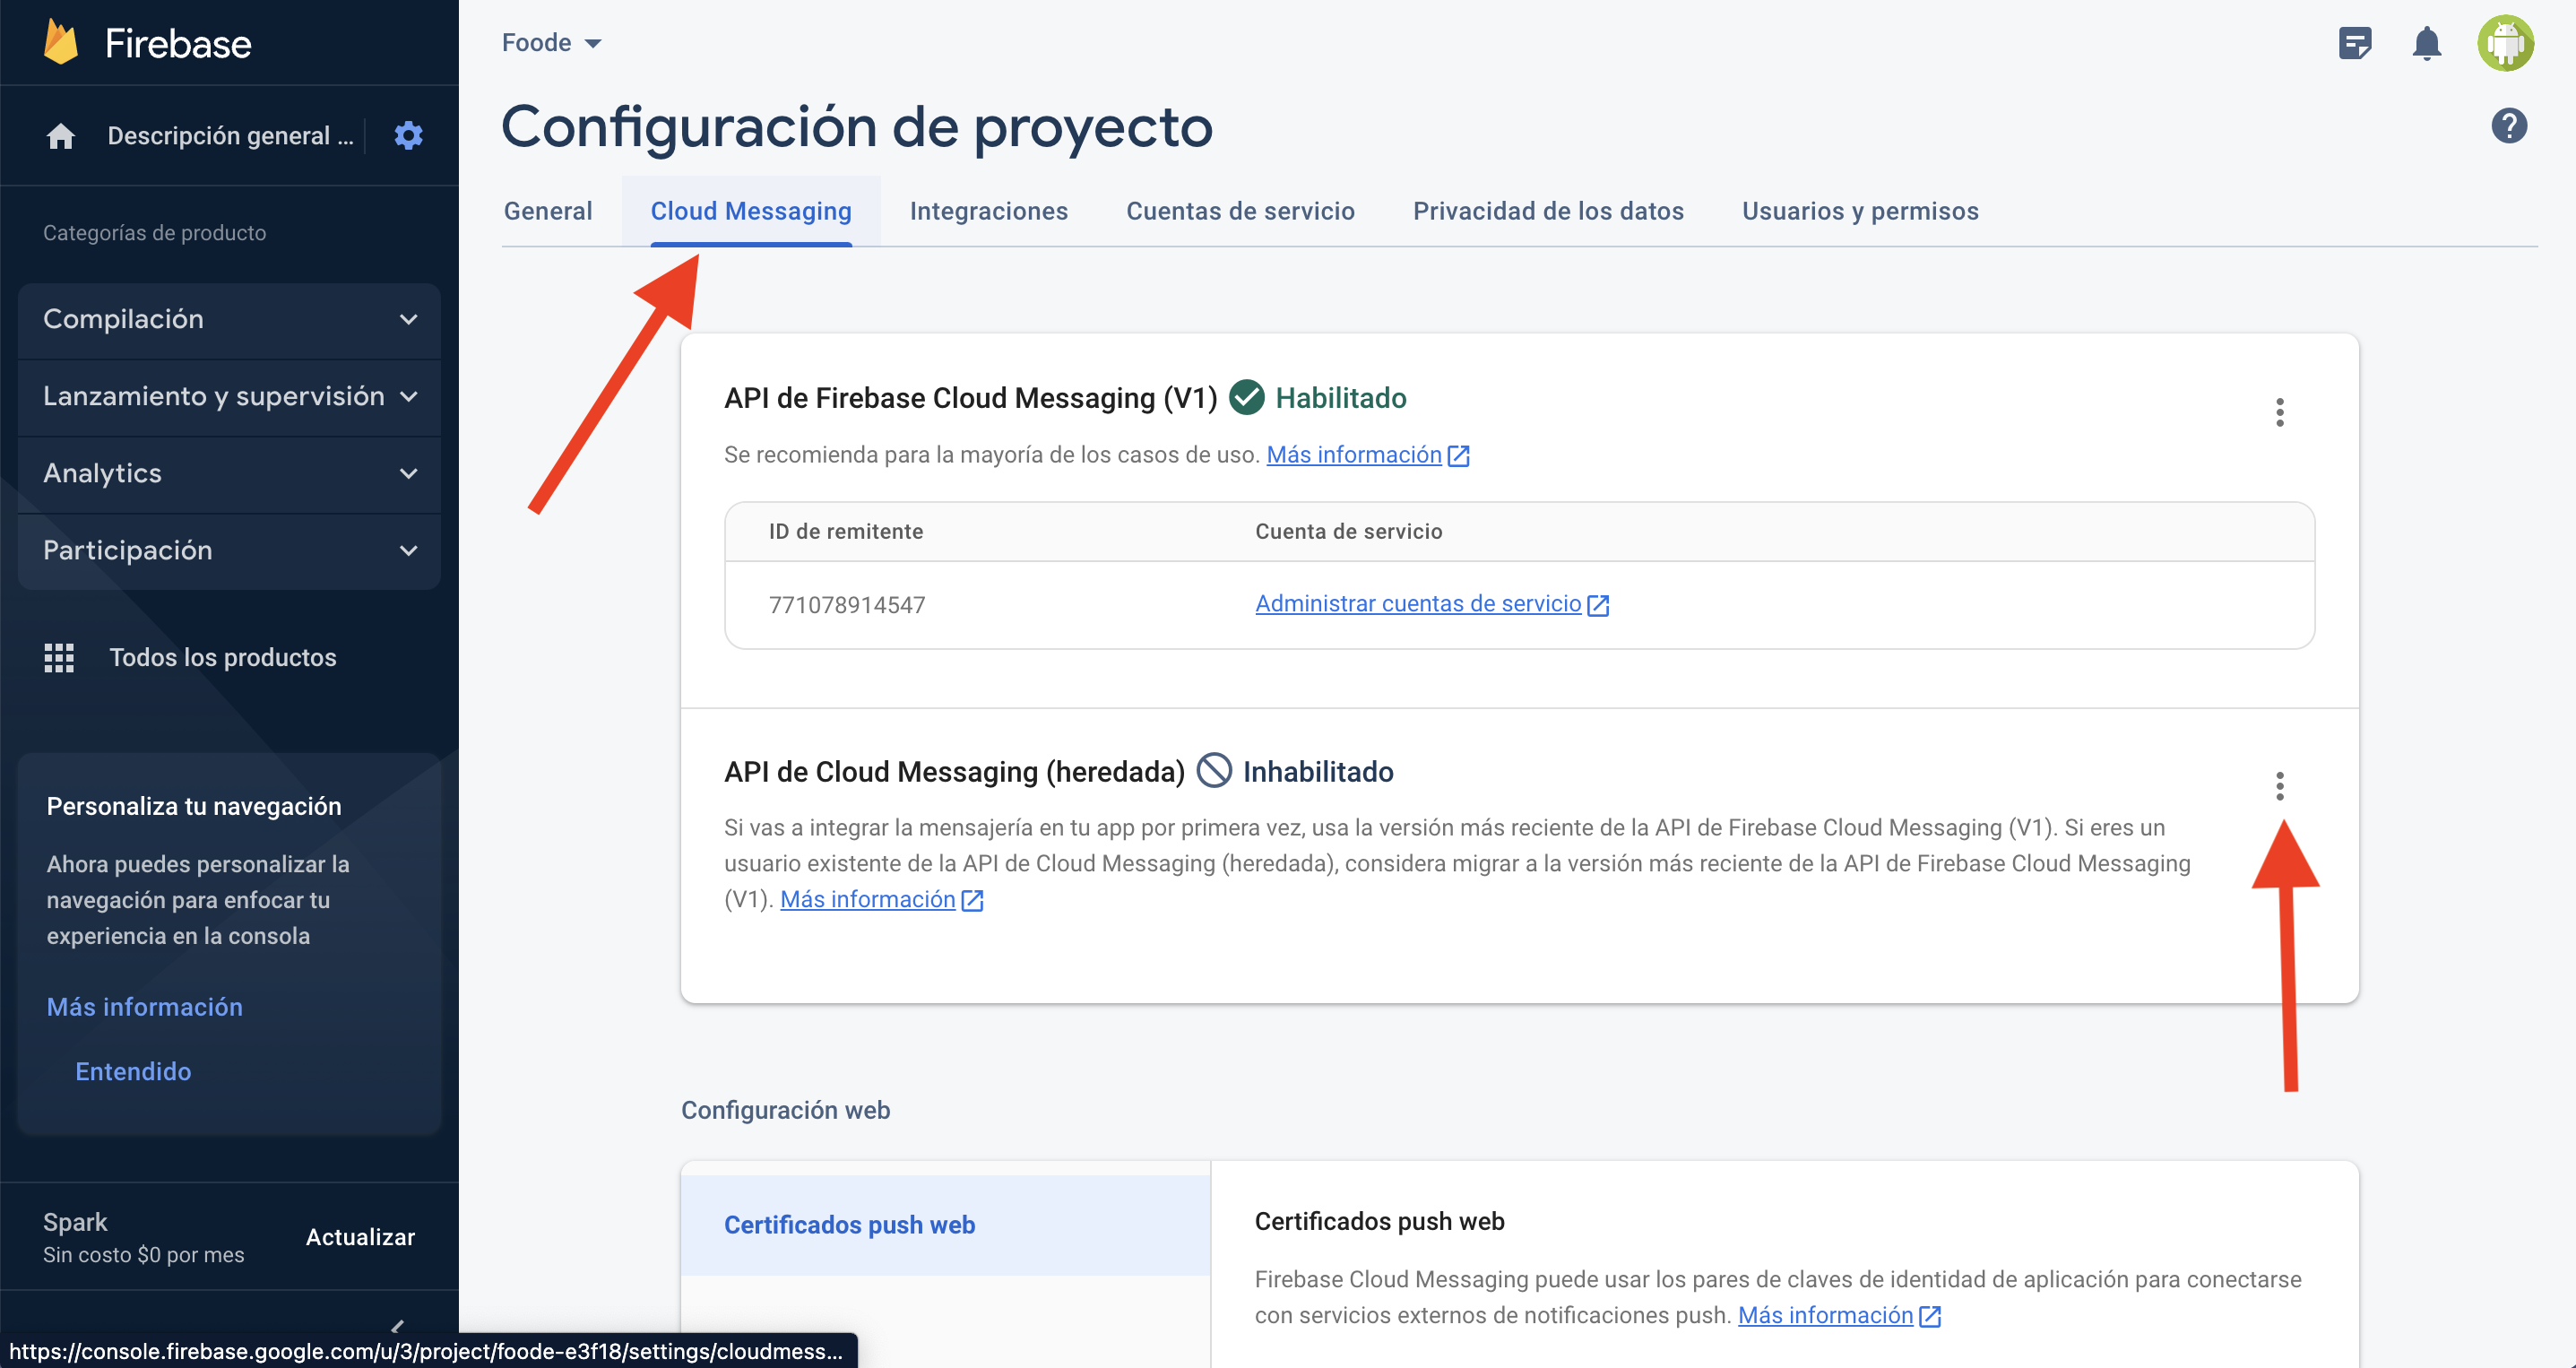2576x1368 pixels.
Task: Click the Todos los productos grid icon
Action: pyautogui.click(x=59, y=657)
